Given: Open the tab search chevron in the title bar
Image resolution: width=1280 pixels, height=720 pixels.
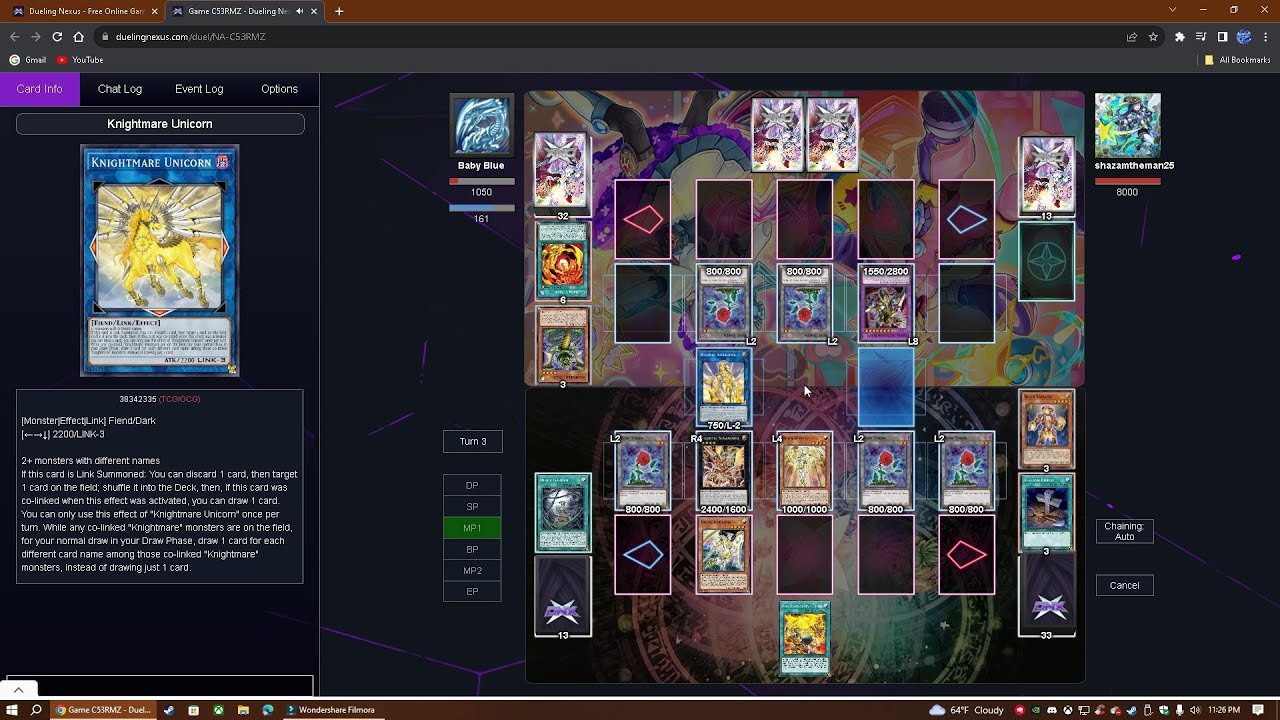Looking at the screenshot, I should click(x=1173, y=10).
